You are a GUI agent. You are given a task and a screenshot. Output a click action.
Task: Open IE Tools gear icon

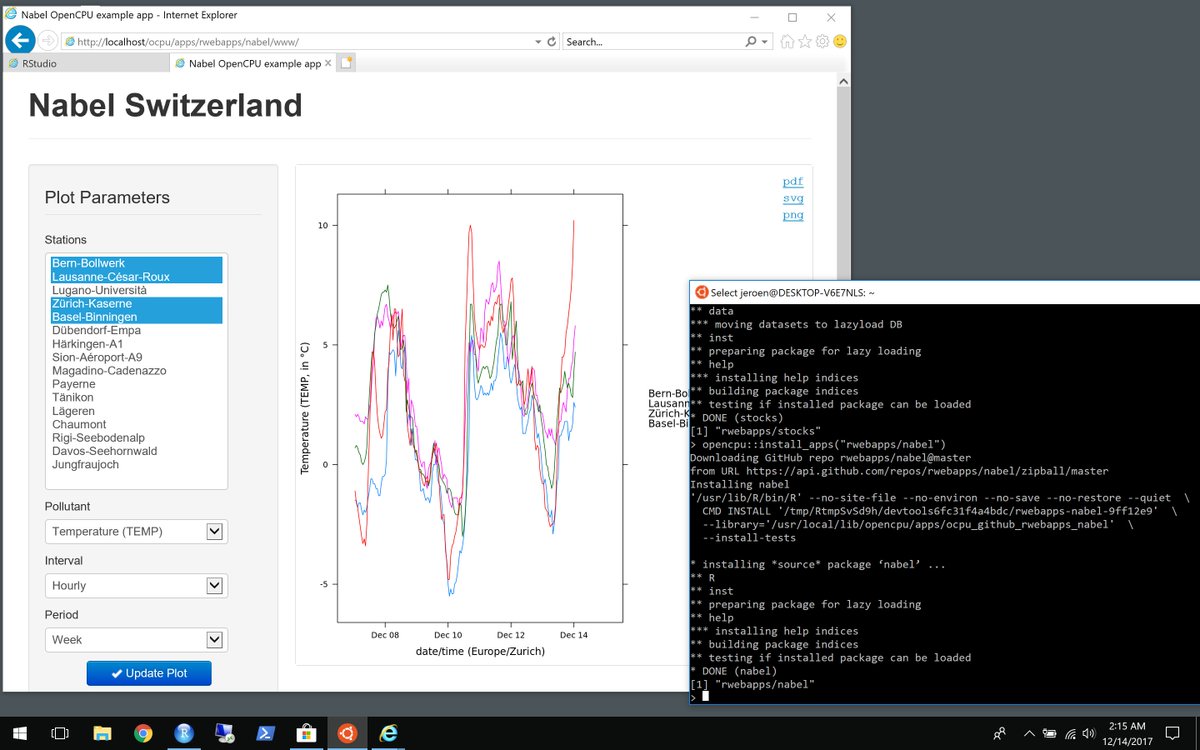click(x=822, y=42)
